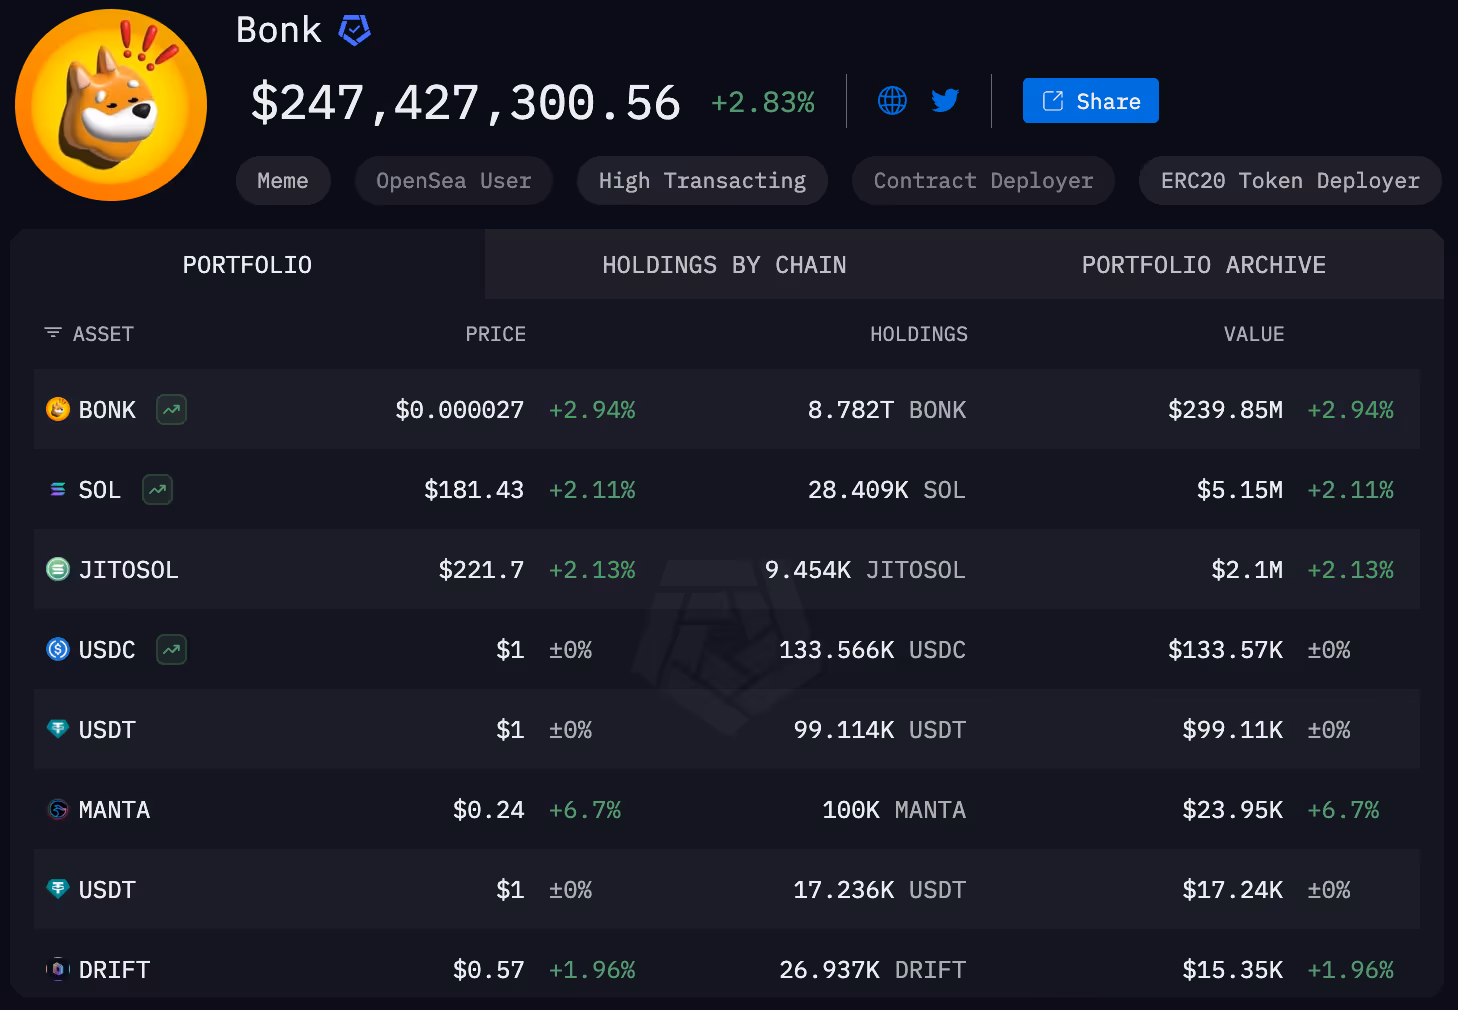
Task: Open the JITOSOL asset name
Action: [128, 570]
